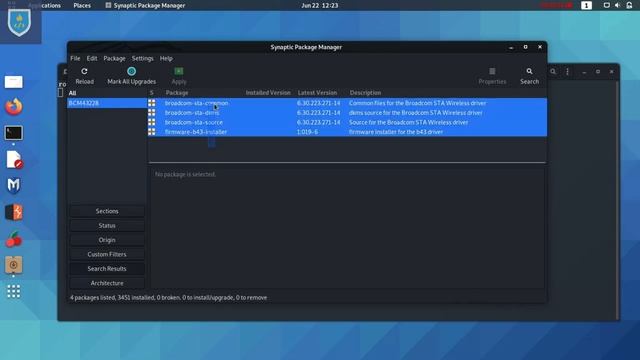Click the Apply toolbar icon
The width and height of the screenshot is (640, 360).
[x=179, y=71]
